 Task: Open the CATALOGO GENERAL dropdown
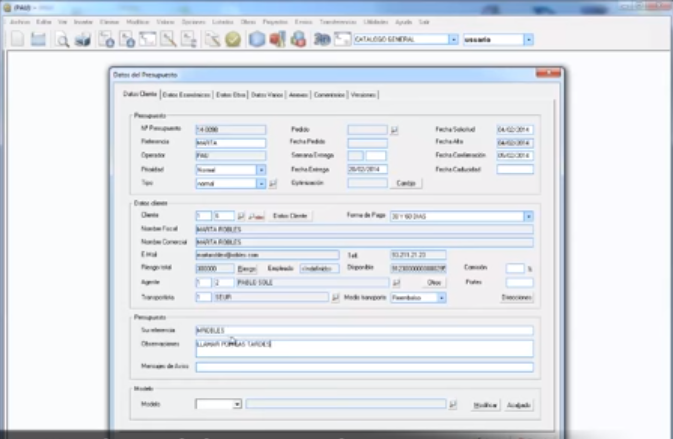453,40
